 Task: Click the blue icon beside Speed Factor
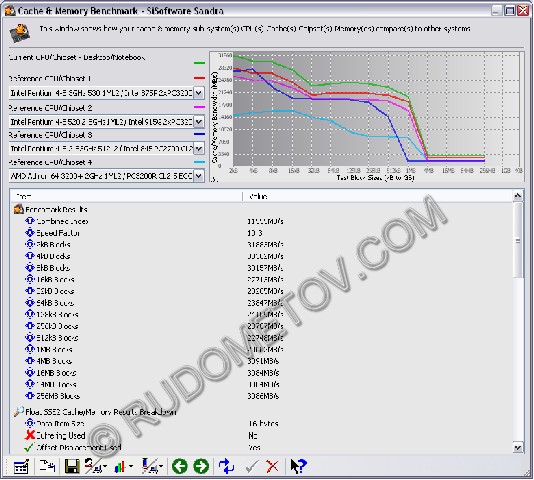[30, 233]
